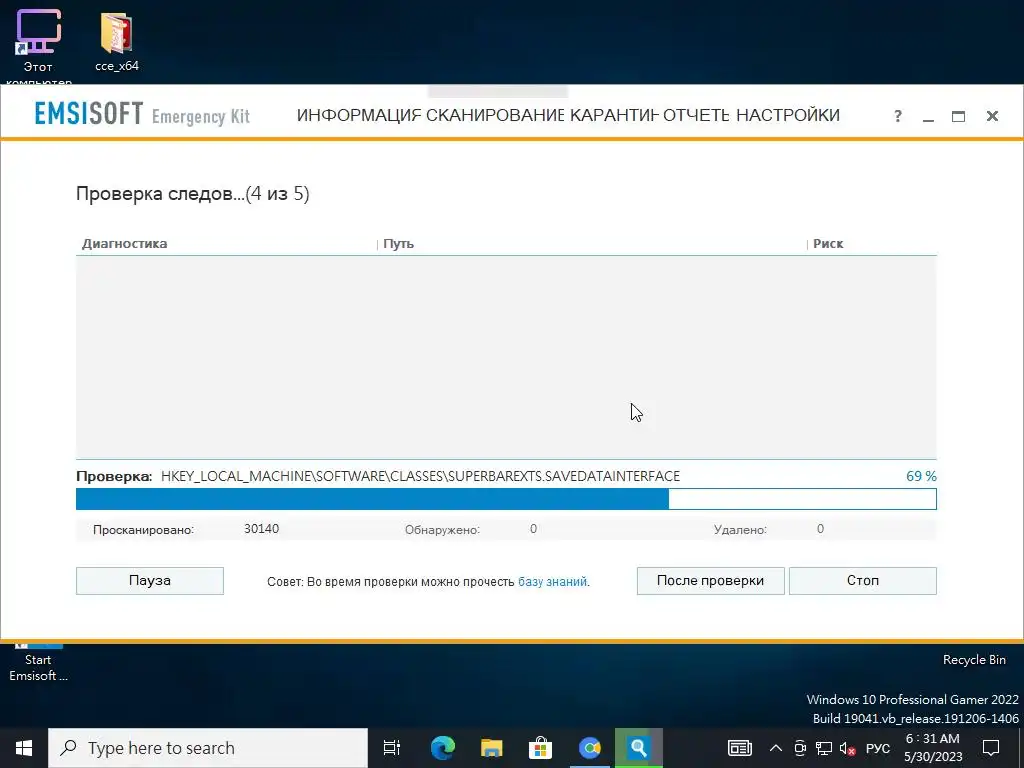Open Chrome from the taskbar
The image size is (1024, 768).
(x=589, y=748)
